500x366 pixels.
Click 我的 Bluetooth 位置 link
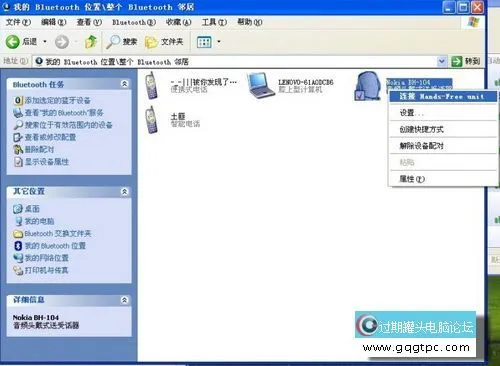coord(55,246)
